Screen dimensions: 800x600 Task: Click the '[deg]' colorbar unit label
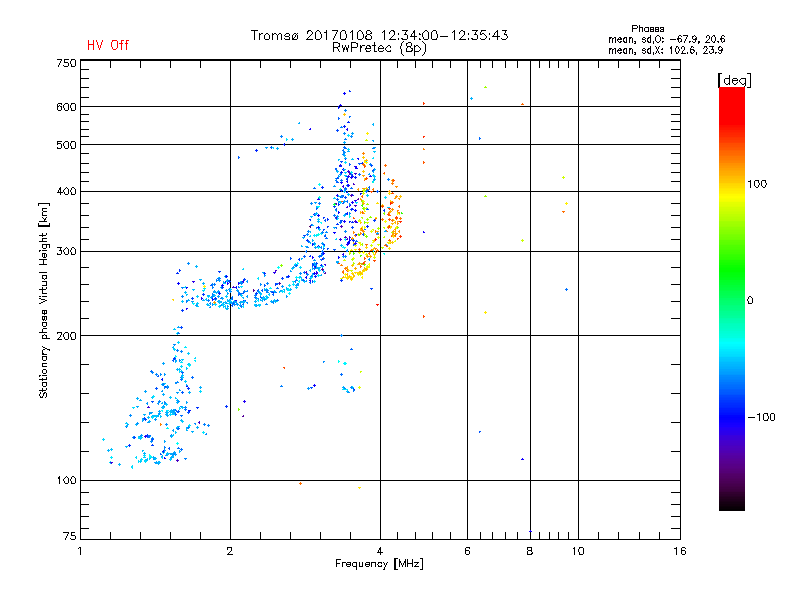tap(734, 80)
